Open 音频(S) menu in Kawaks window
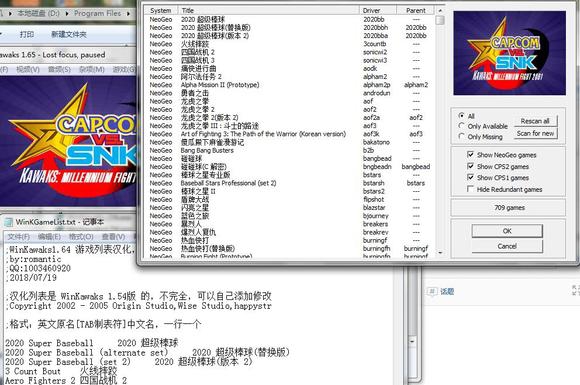The width and height of the screenshot is (580, 385). coord(59,70)
